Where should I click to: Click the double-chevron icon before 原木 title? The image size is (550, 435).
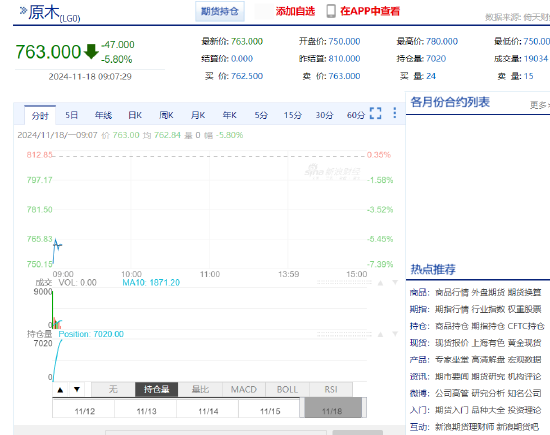(x=23, y=11)
